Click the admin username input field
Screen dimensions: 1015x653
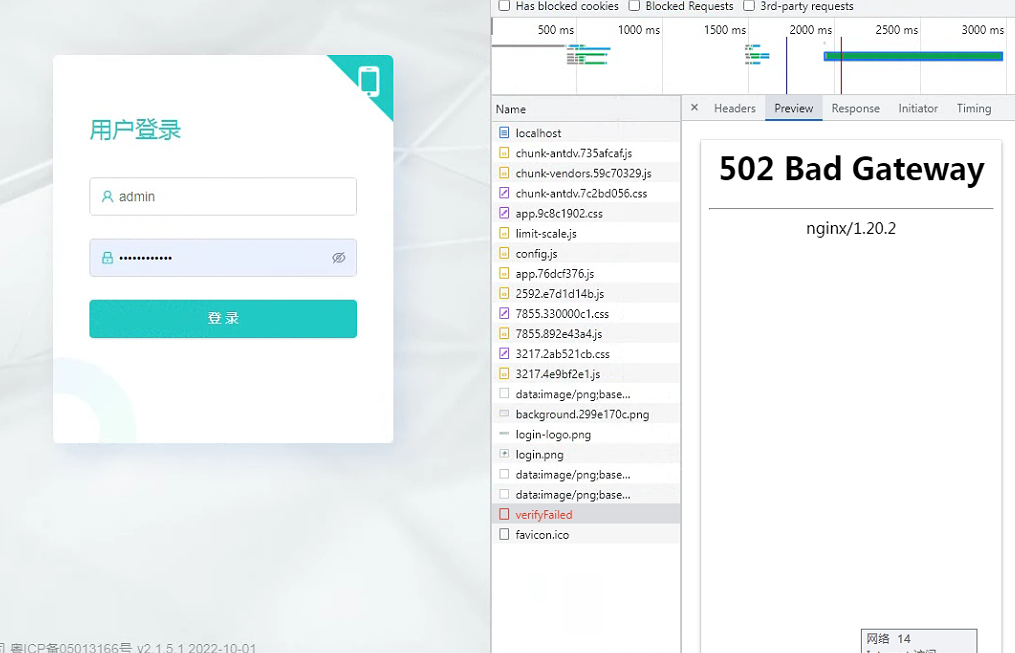(230, 197)
